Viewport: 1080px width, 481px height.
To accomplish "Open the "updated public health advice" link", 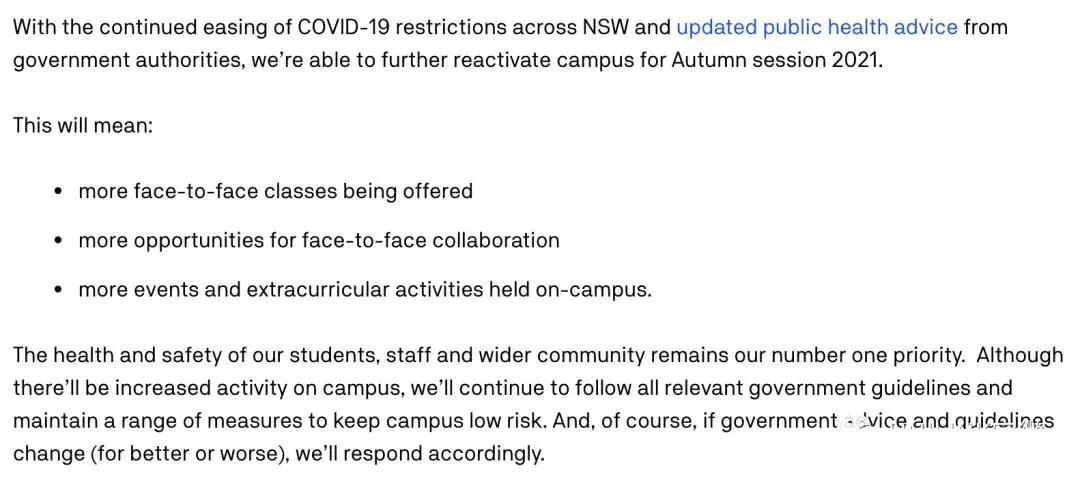I will point(817,27).
